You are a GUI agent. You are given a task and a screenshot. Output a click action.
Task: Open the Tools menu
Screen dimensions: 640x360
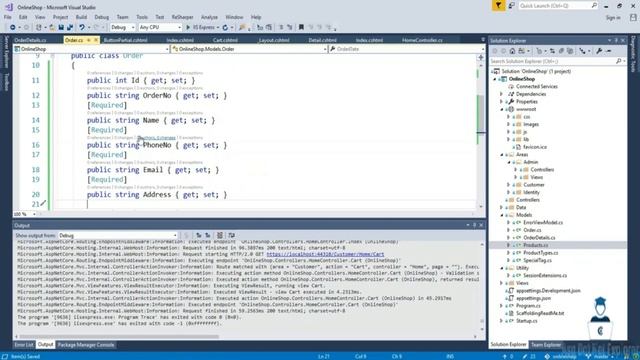[x=142, y=17]
